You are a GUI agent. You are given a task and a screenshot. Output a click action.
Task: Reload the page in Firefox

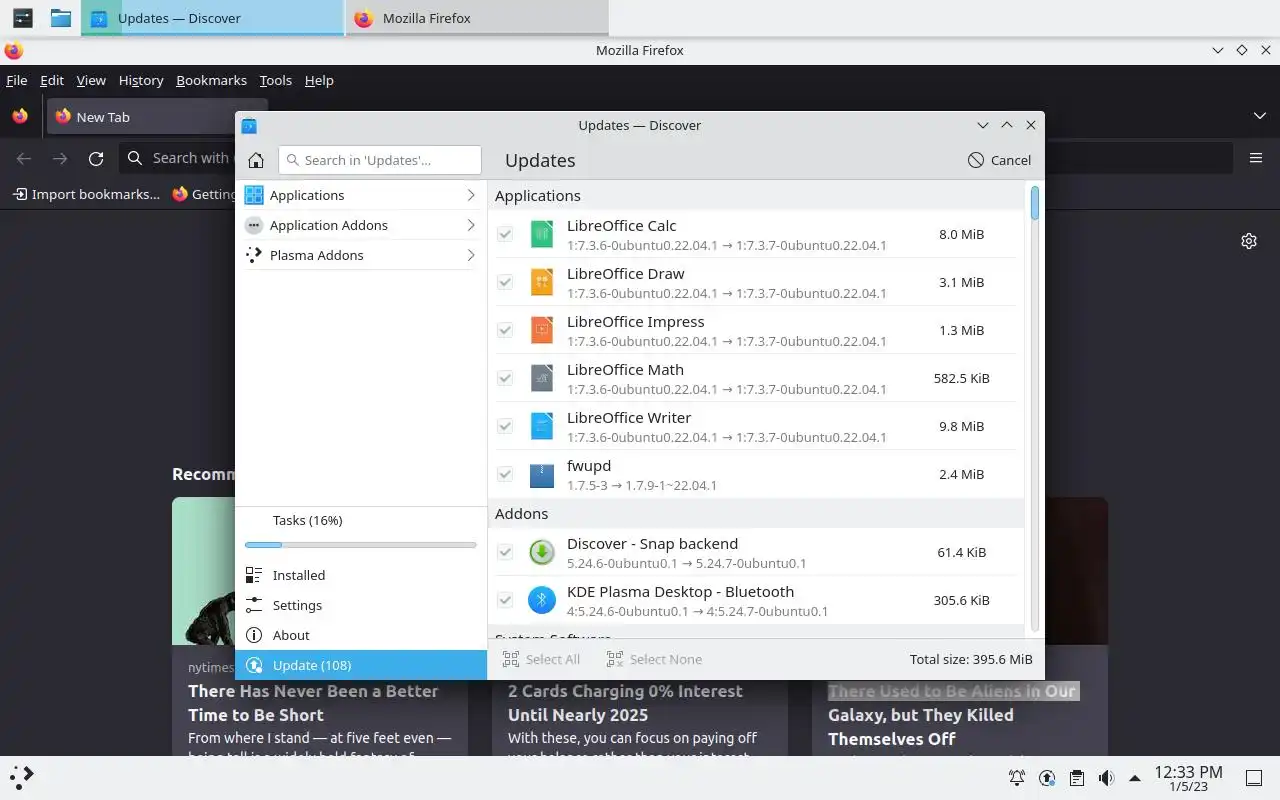(96, 158)
